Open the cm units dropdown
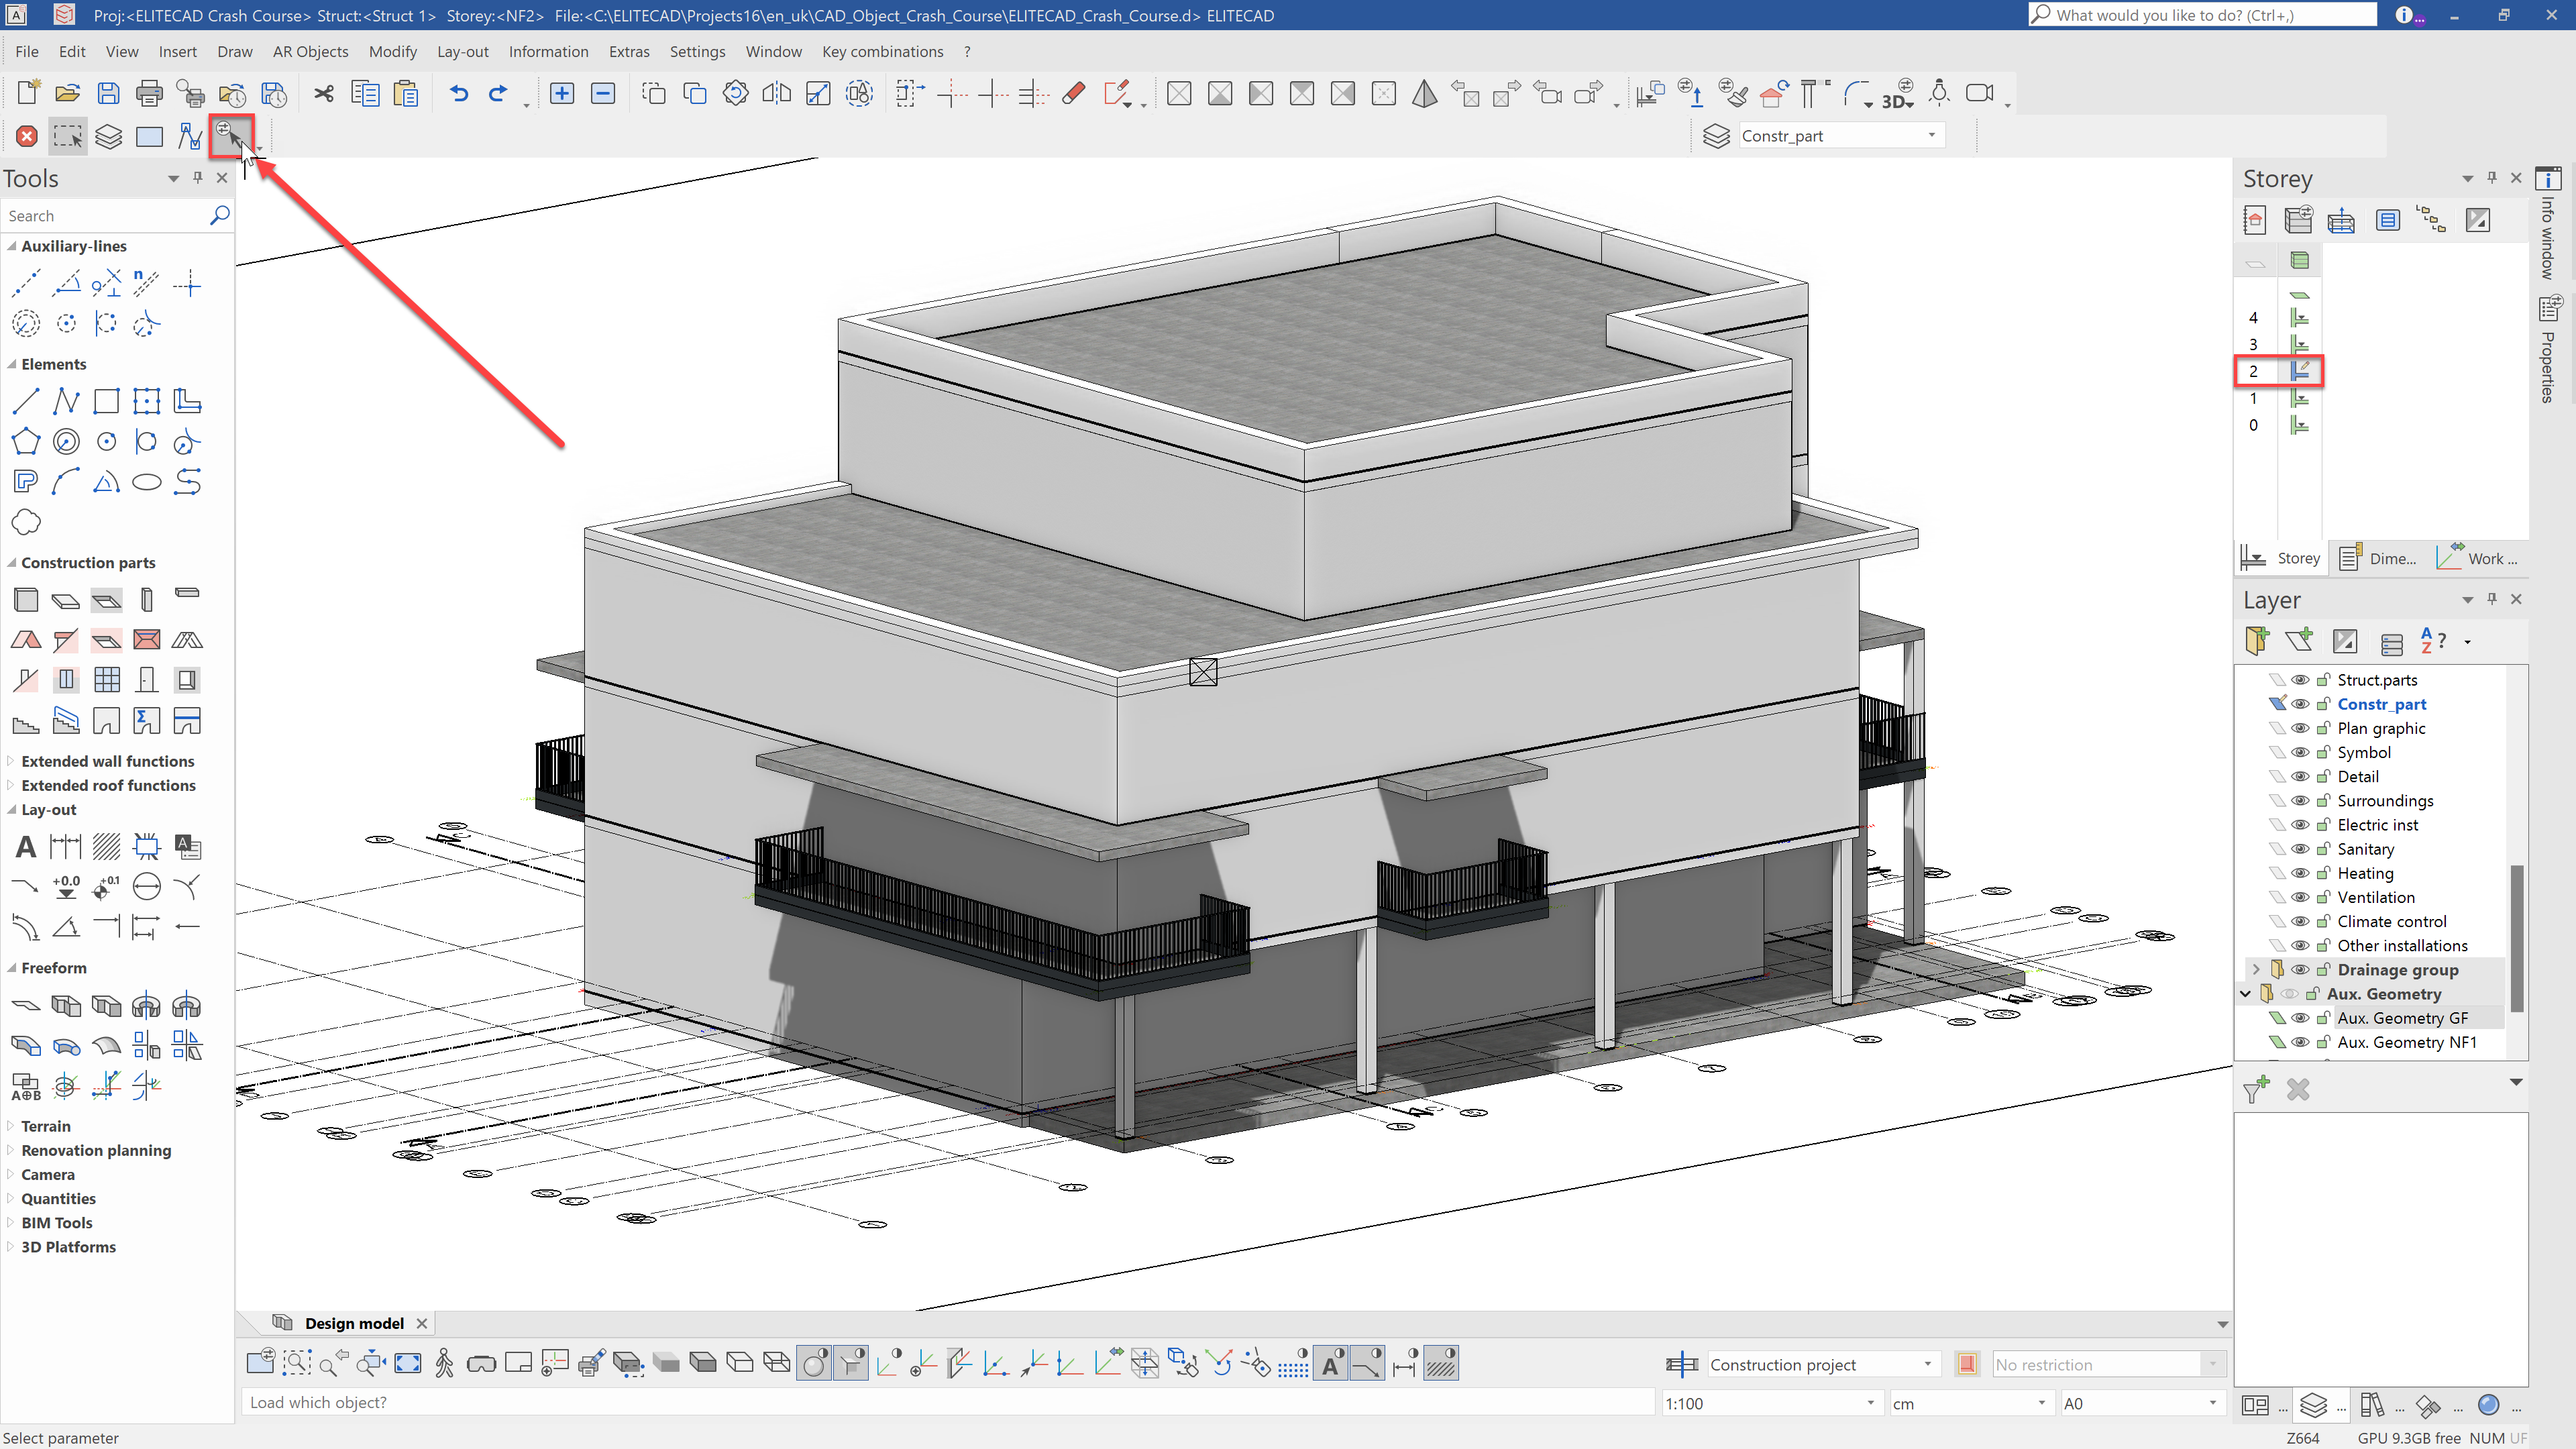2576x1449 pixels. 2041,1403
